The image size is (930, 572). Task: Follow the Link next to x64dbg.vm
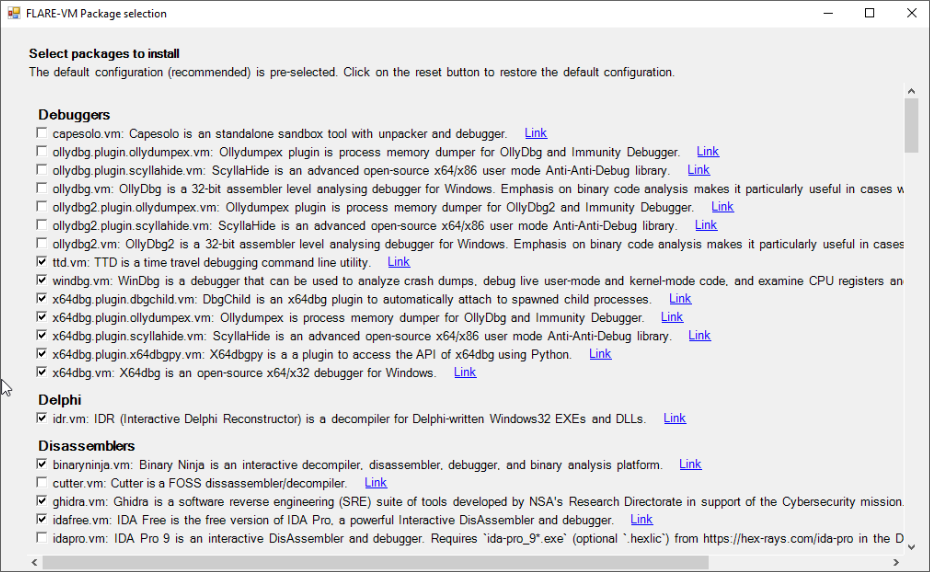465,372
